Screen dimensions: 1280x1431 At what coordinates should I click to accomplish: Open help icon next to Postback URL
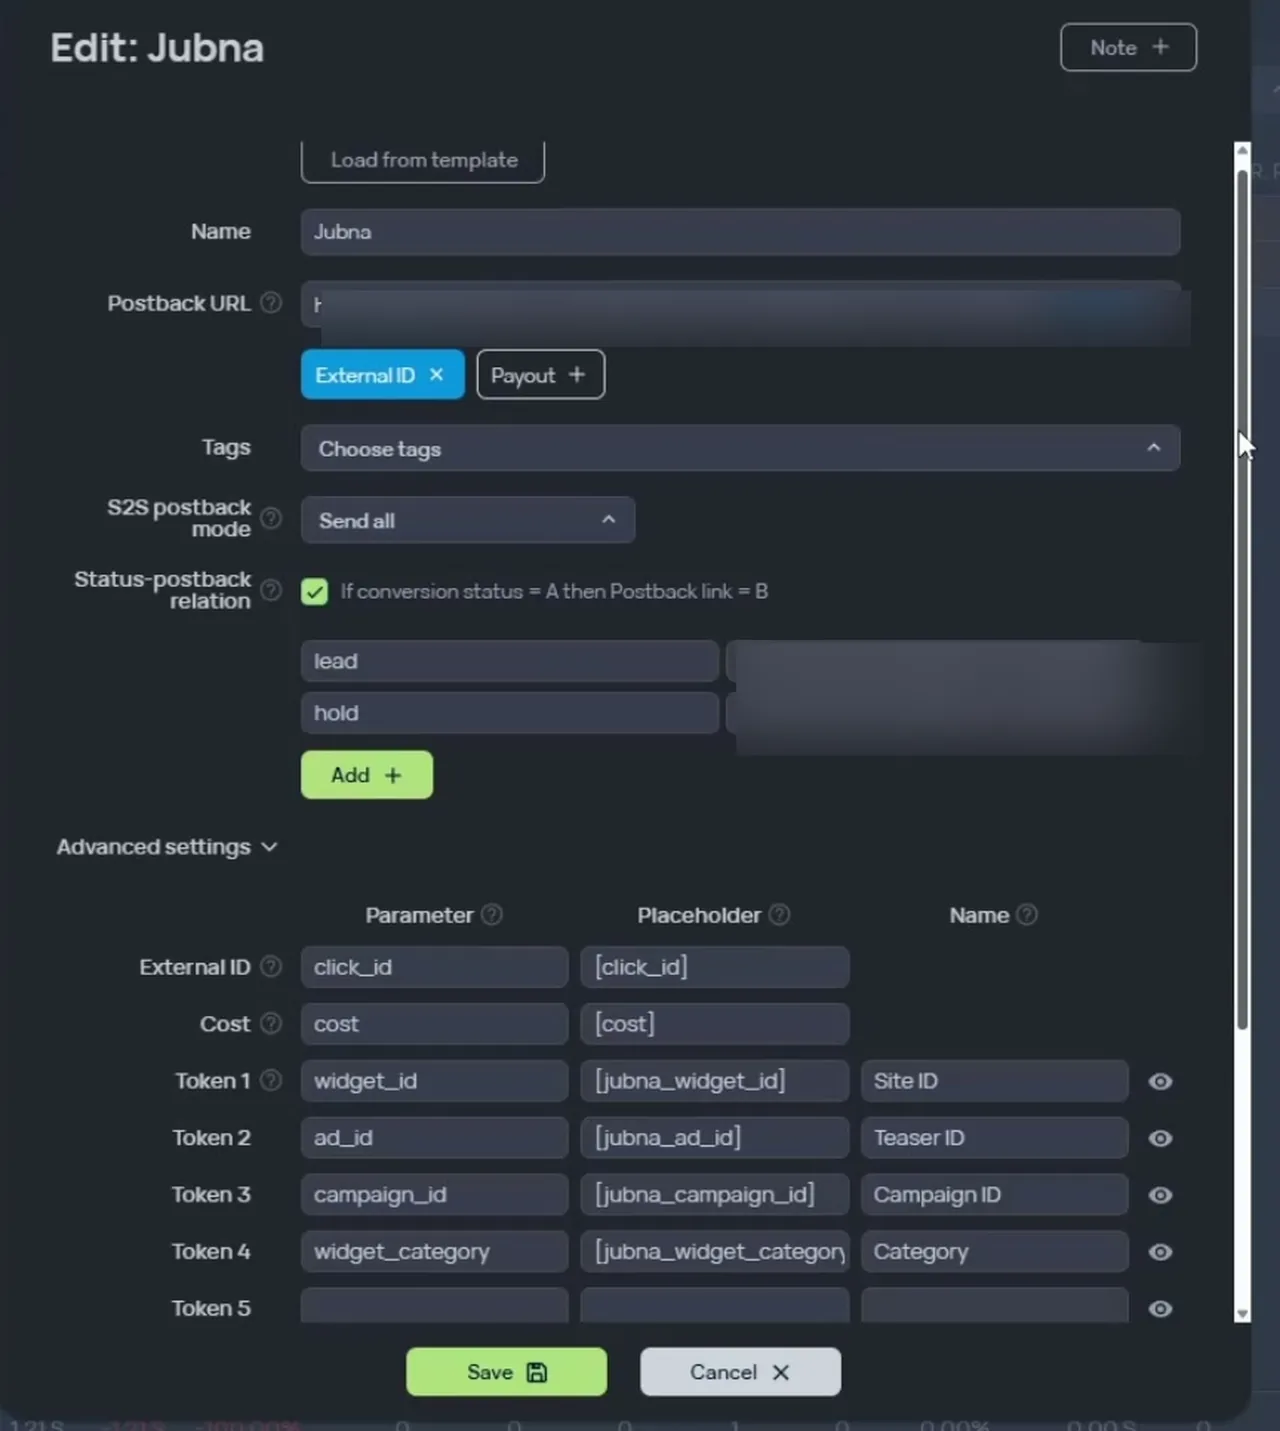pyautogui.click(x=271, y=302)
